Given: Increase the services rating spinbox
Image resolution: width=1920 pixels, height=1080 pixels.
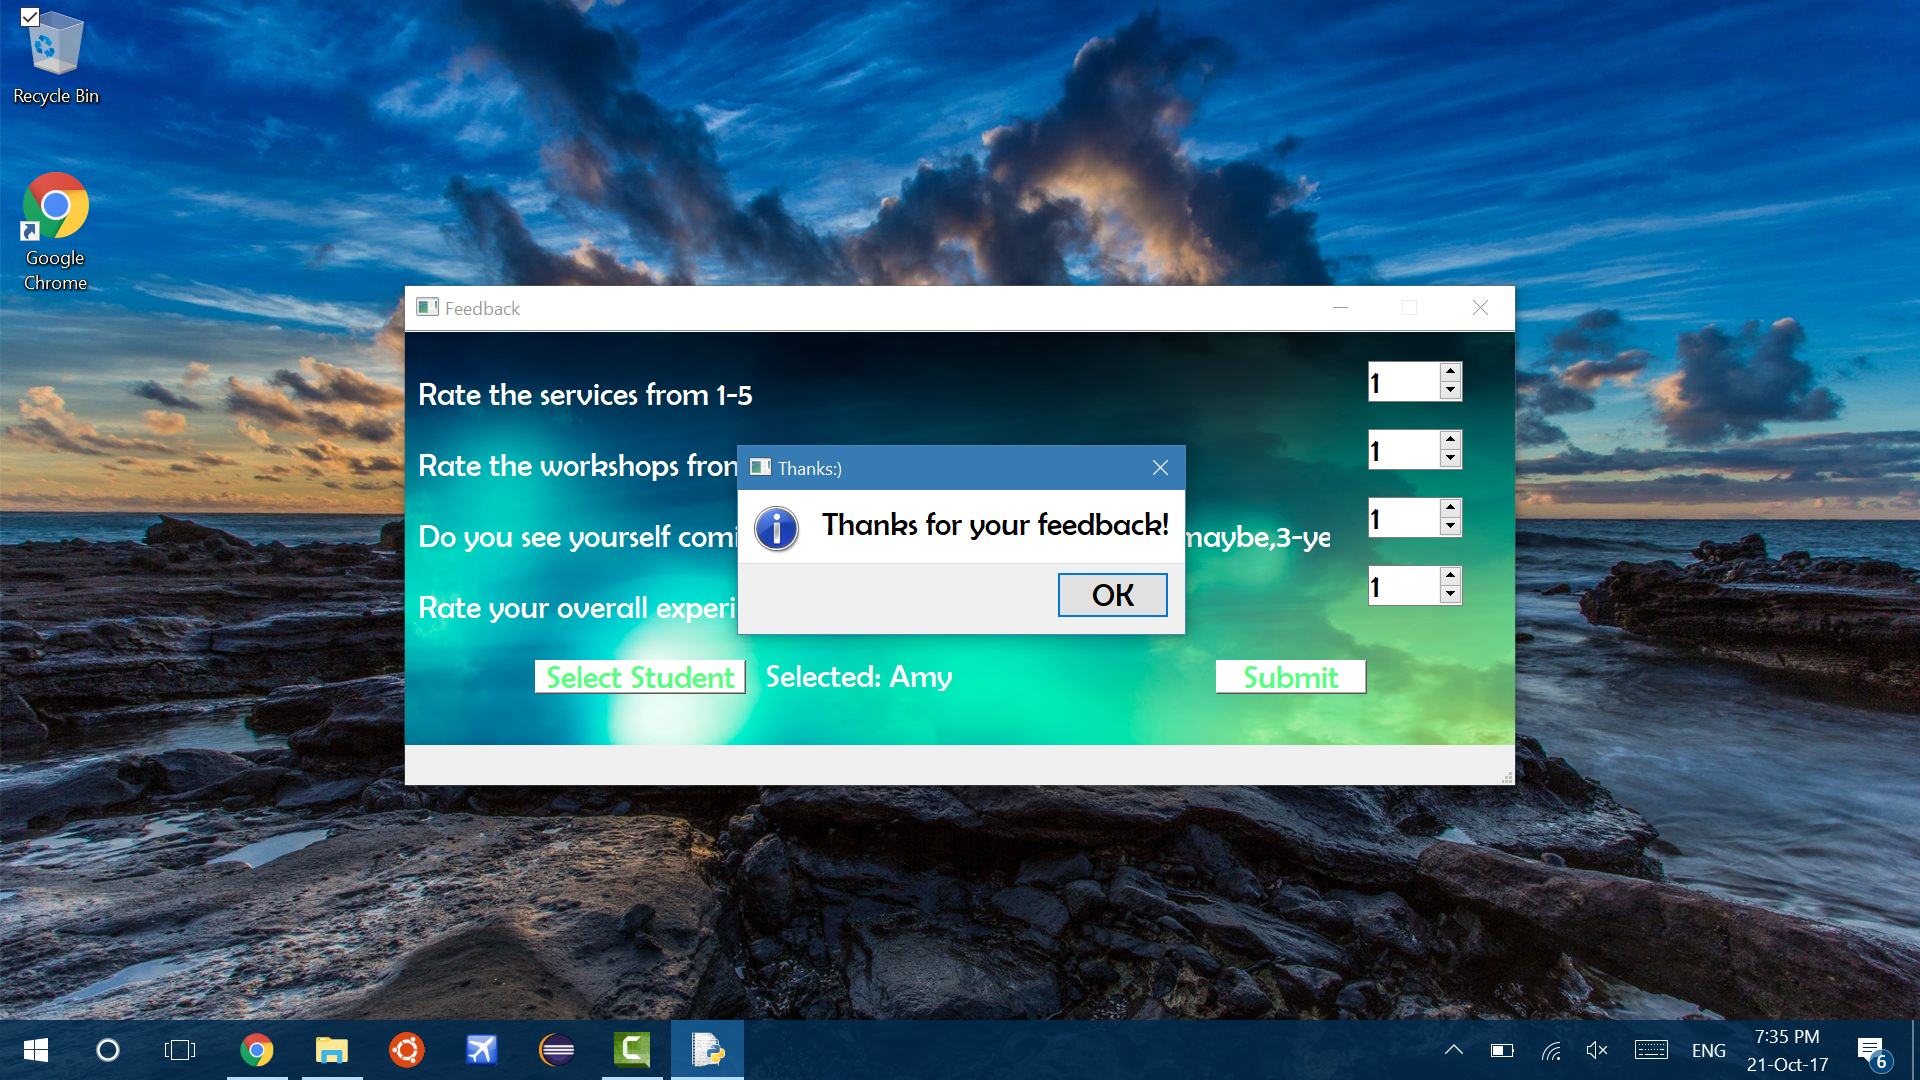Looking at the screenshot, I should (1450, 372).
